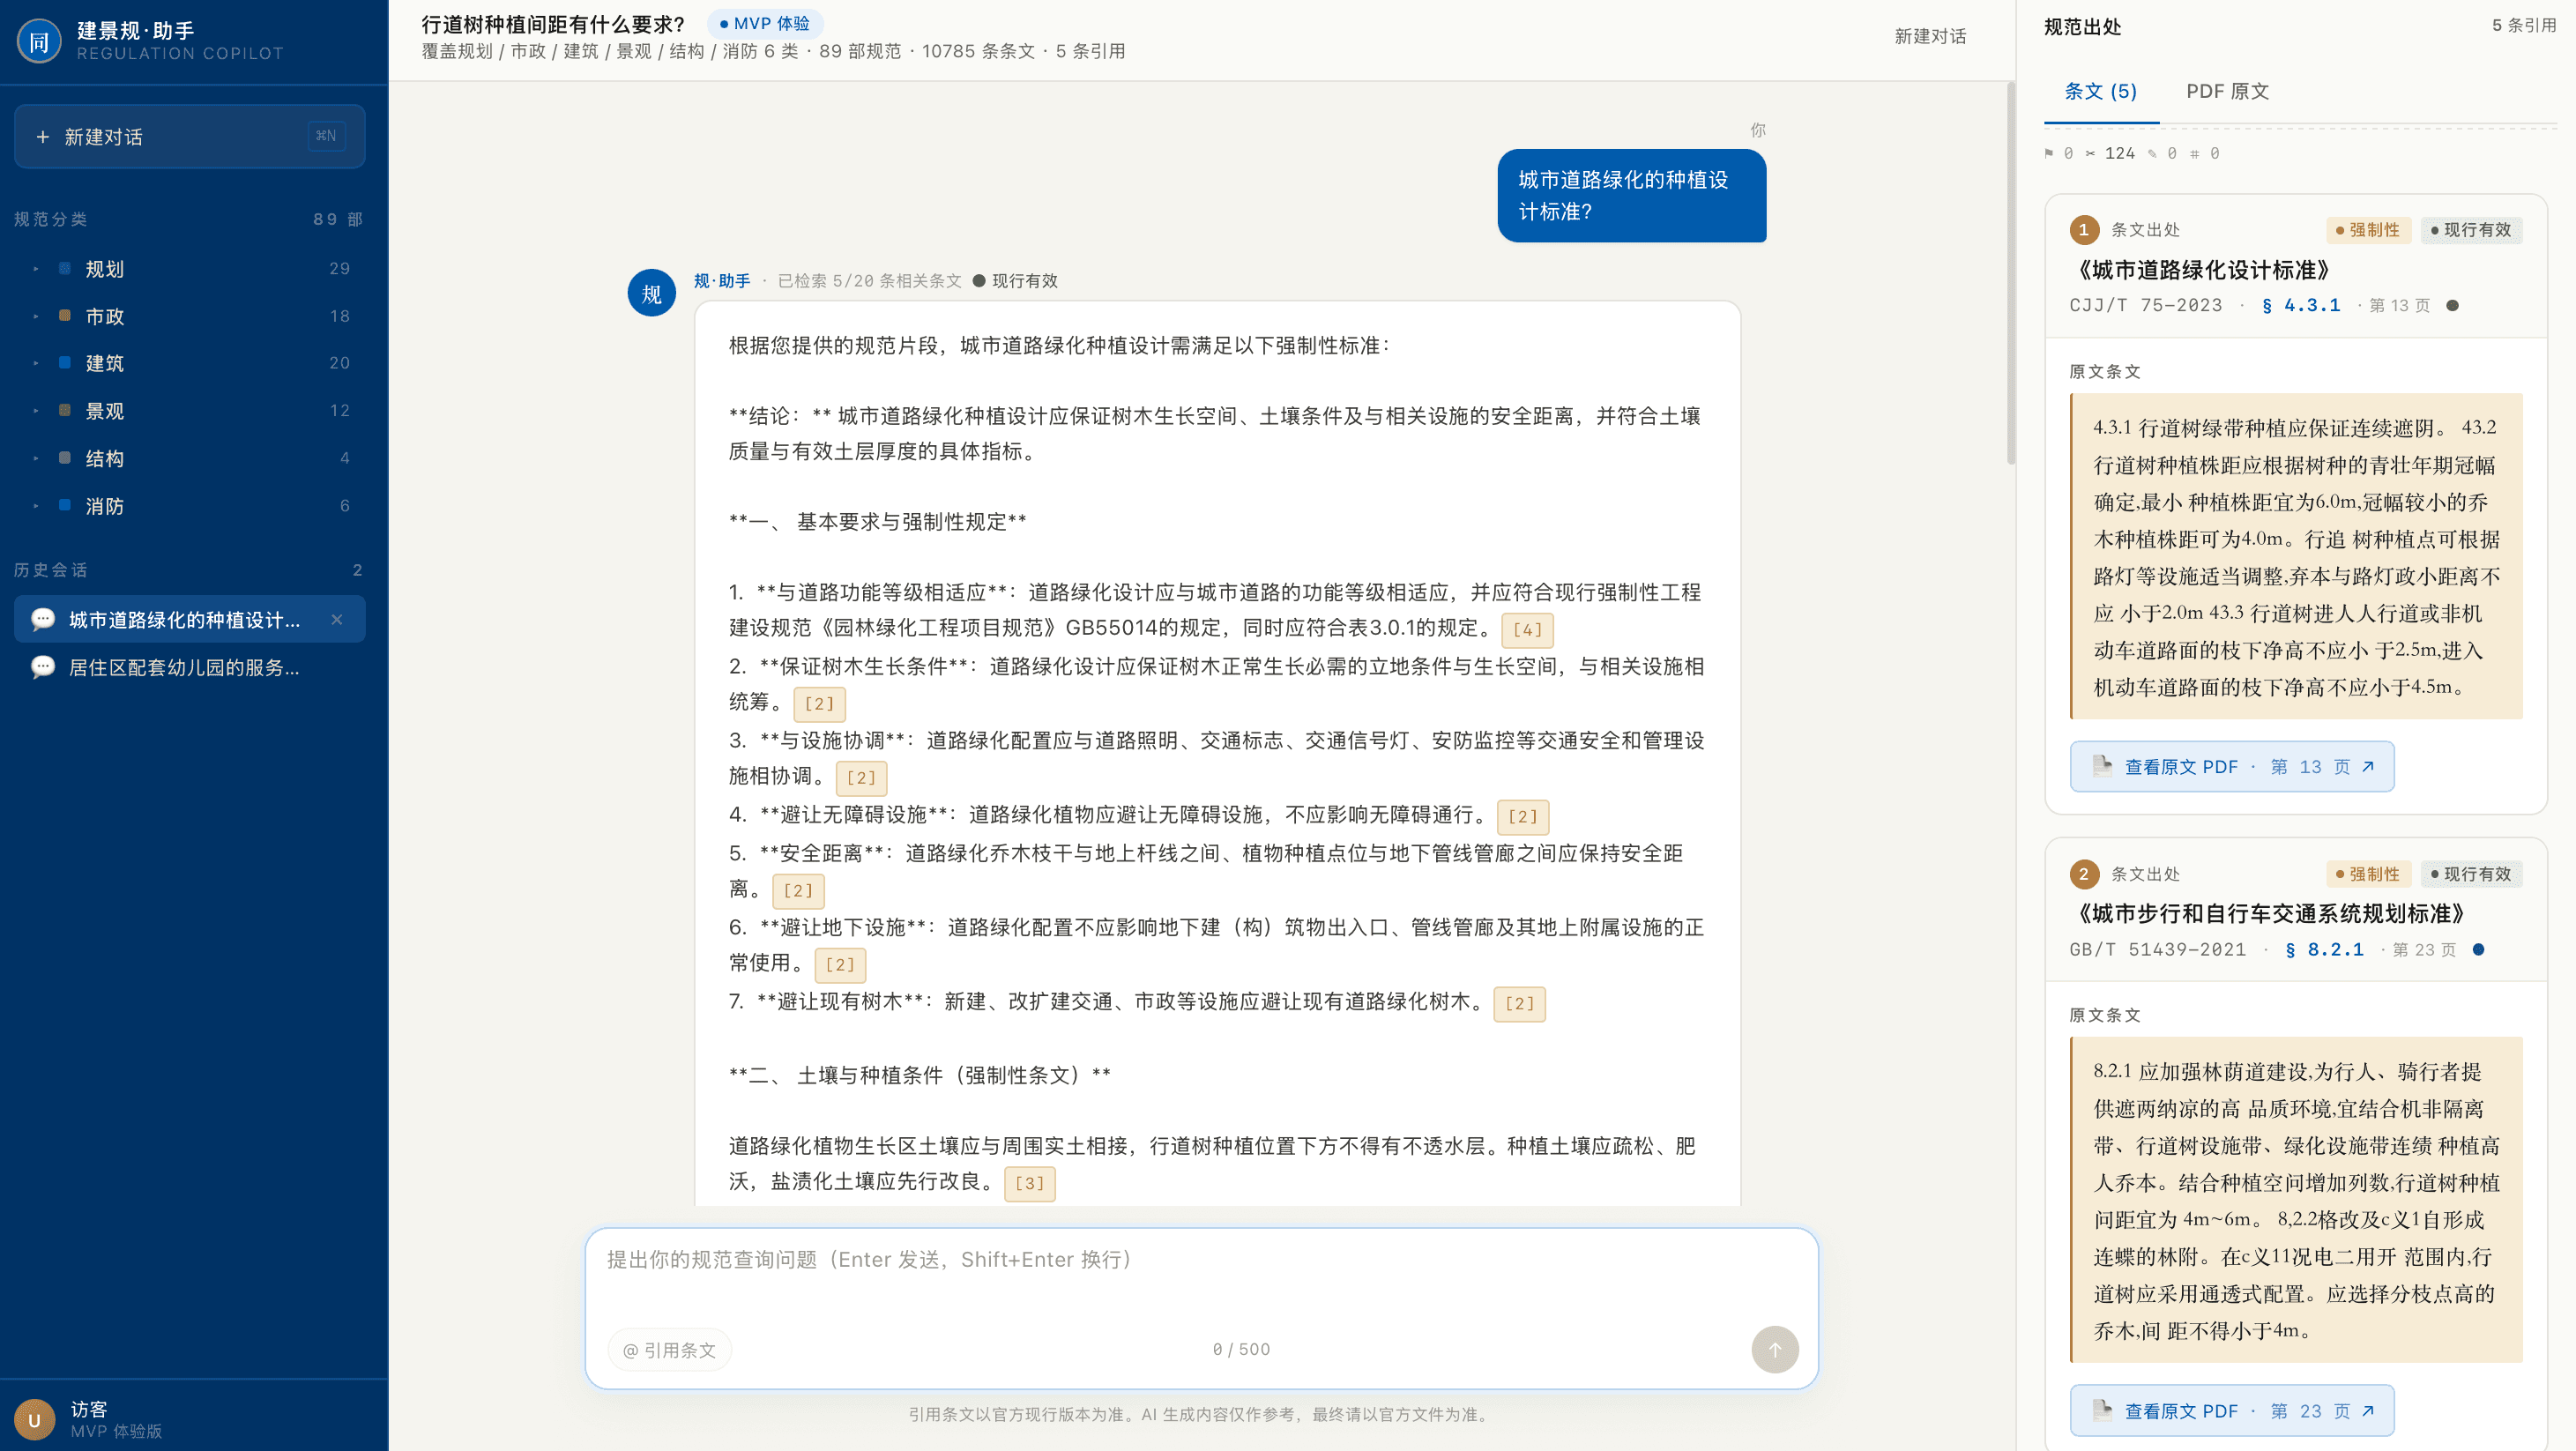Open citation [2] after 安全距离

pos(798,891)
